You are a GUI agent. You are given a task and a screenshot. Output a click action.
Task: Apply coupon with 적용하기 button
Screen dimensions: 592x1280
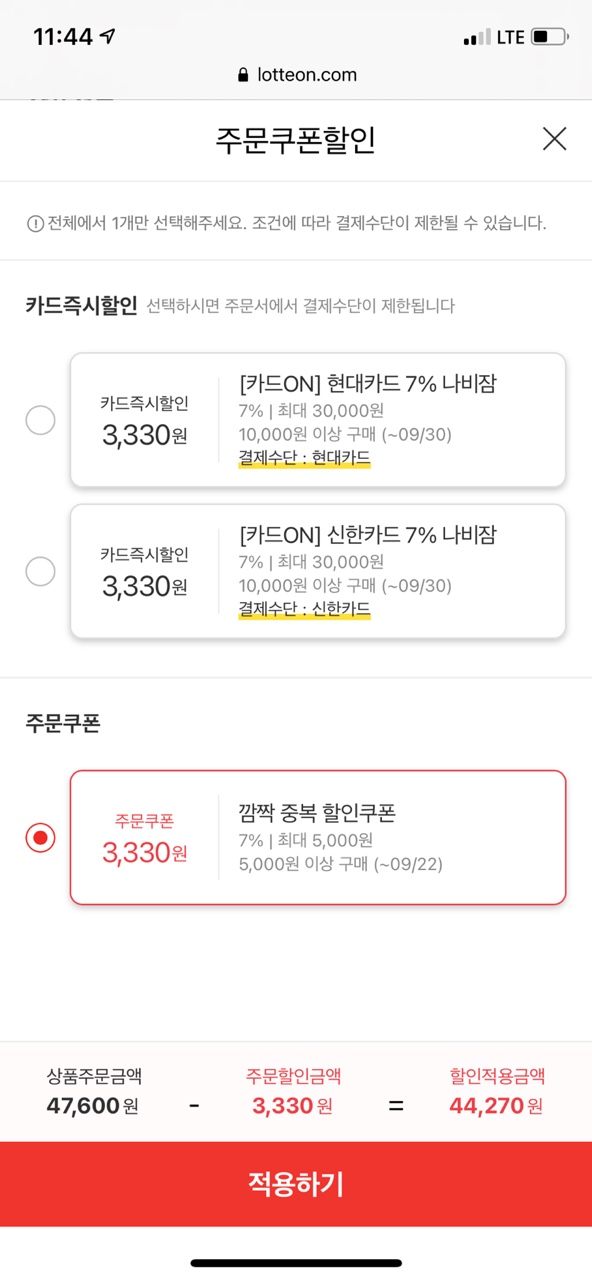tap(296, 1184)
